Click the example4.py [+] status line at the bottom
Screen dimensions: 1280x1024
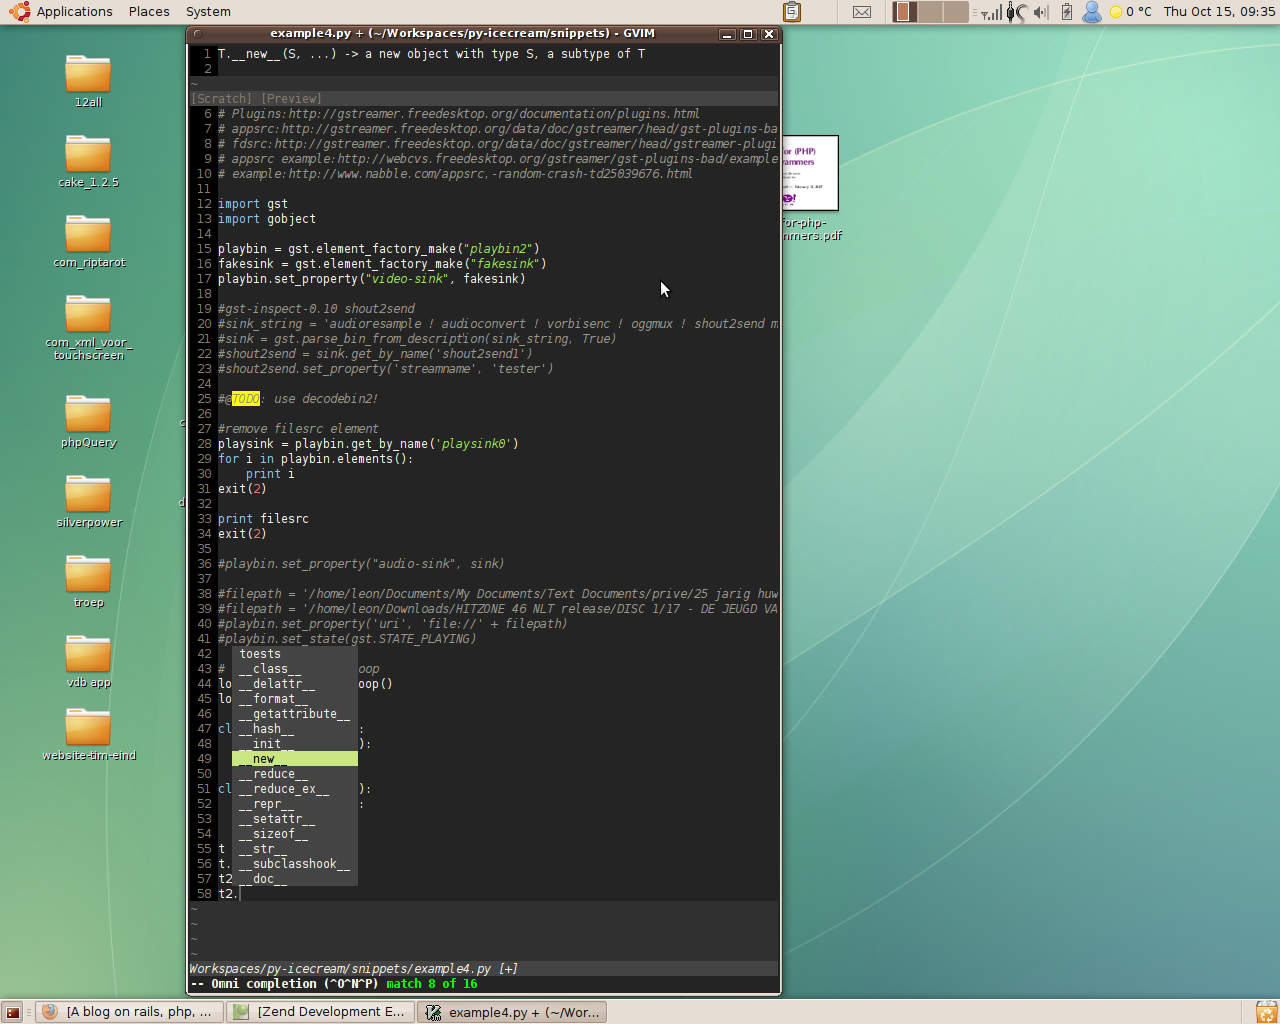click(484, 969)
